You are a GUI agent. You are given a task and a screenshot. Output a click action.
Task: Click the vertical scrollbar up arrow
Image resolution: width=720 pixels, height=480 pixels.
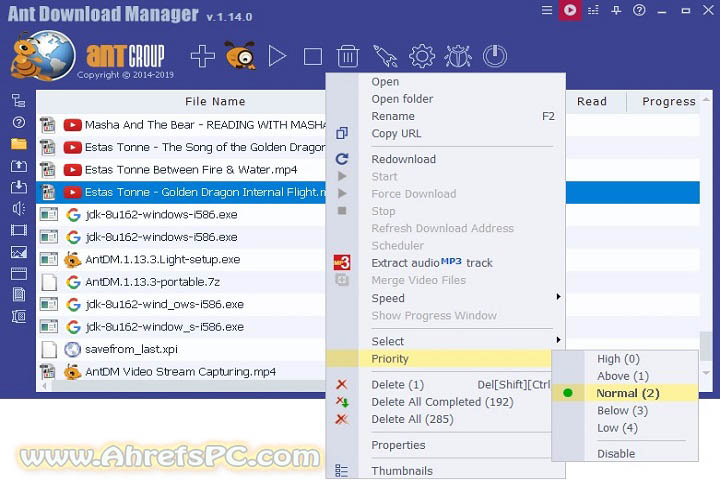(706, 99)
